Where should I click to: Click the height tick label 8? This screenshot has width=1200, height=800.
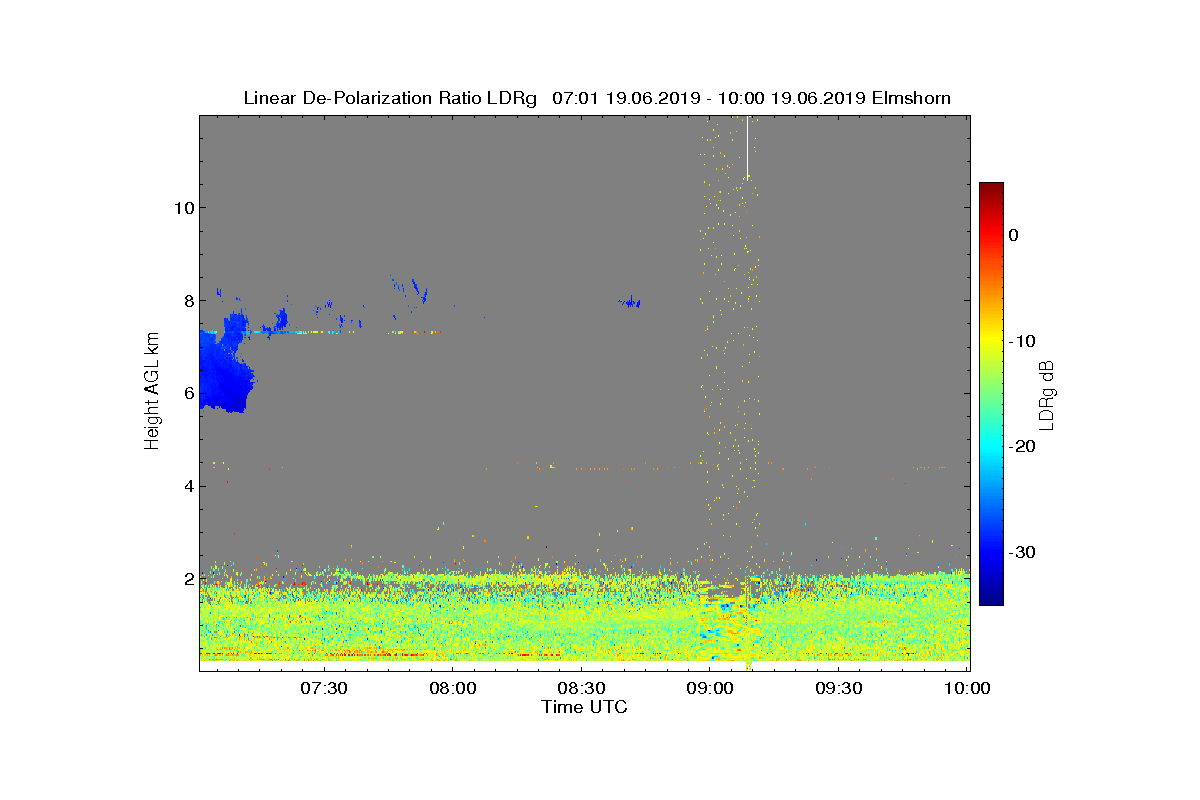pos(189,301)
